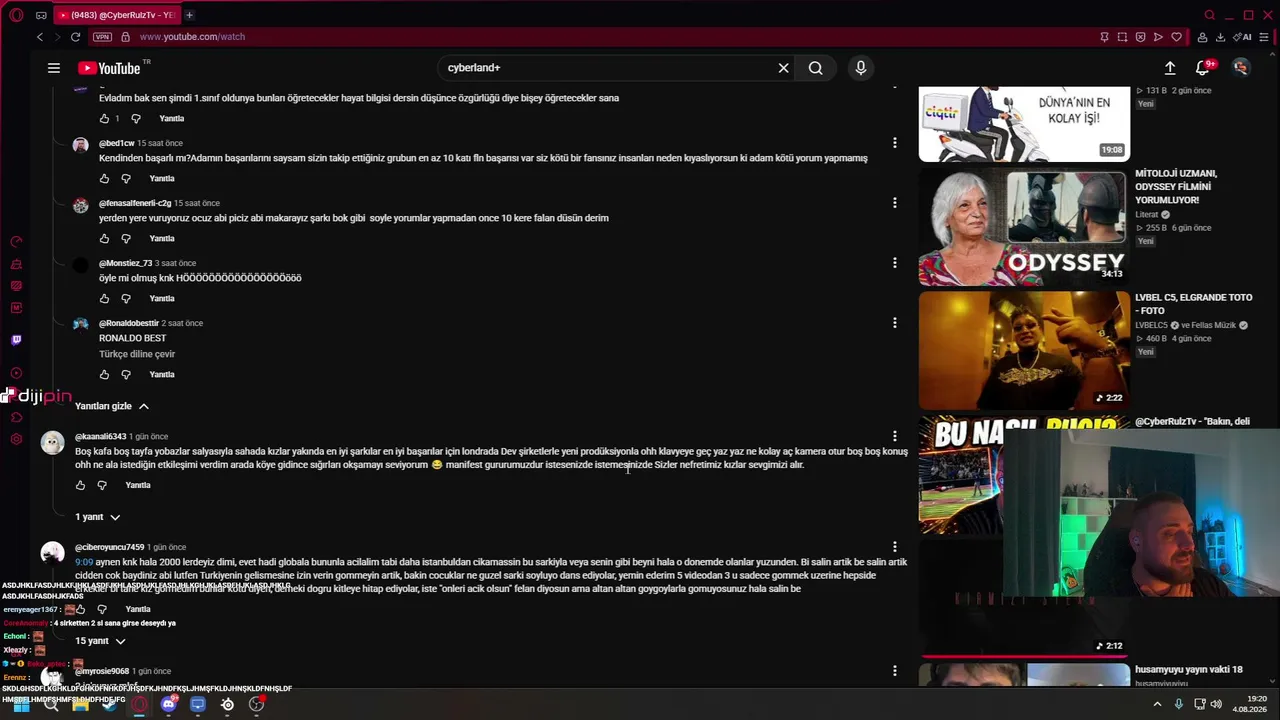
Task: Open the YouTube guide hamburger menu
Action: click(54, 68)
